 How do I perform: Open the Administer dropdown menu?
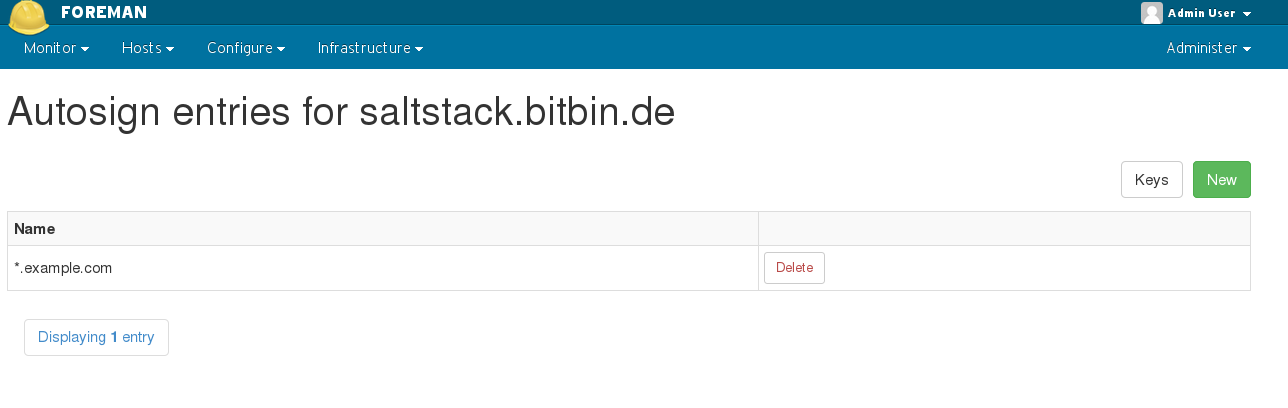tap(1209, 48)
